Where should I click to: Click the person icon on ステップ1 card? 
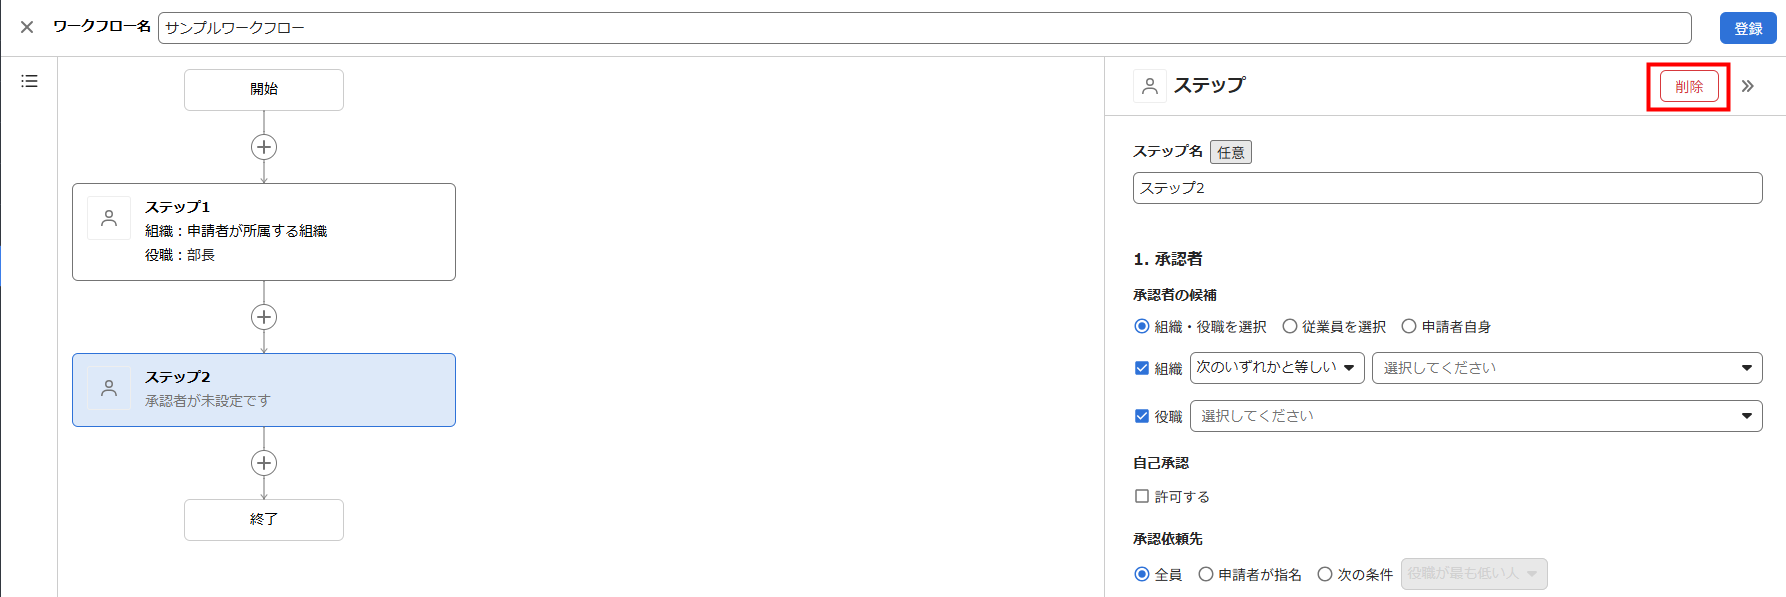click(109, 218)
